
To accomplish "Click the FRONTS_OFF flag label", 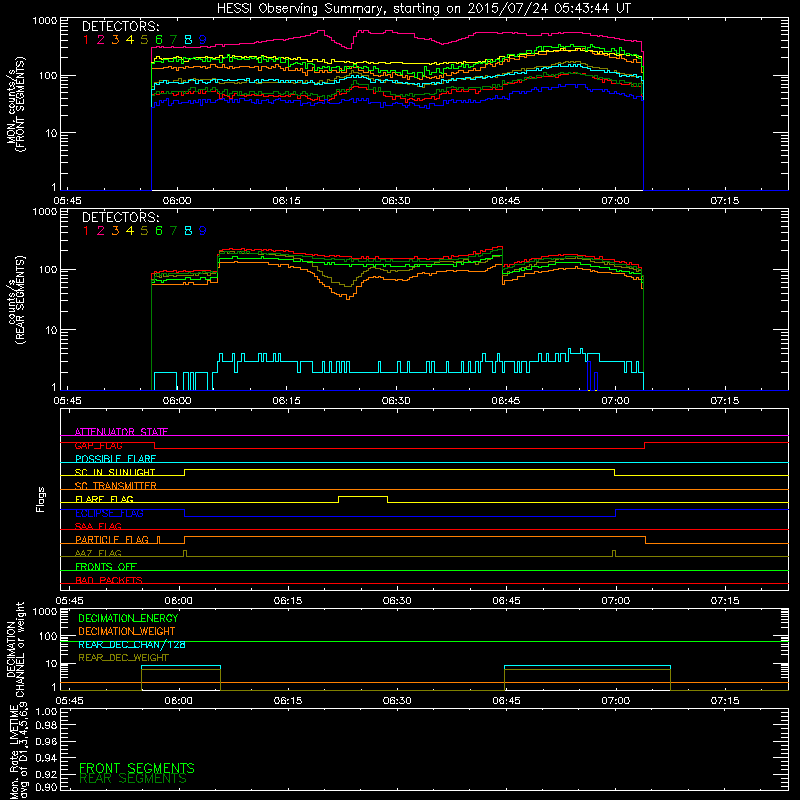I will pyautogui.click(x=106, y=566).
